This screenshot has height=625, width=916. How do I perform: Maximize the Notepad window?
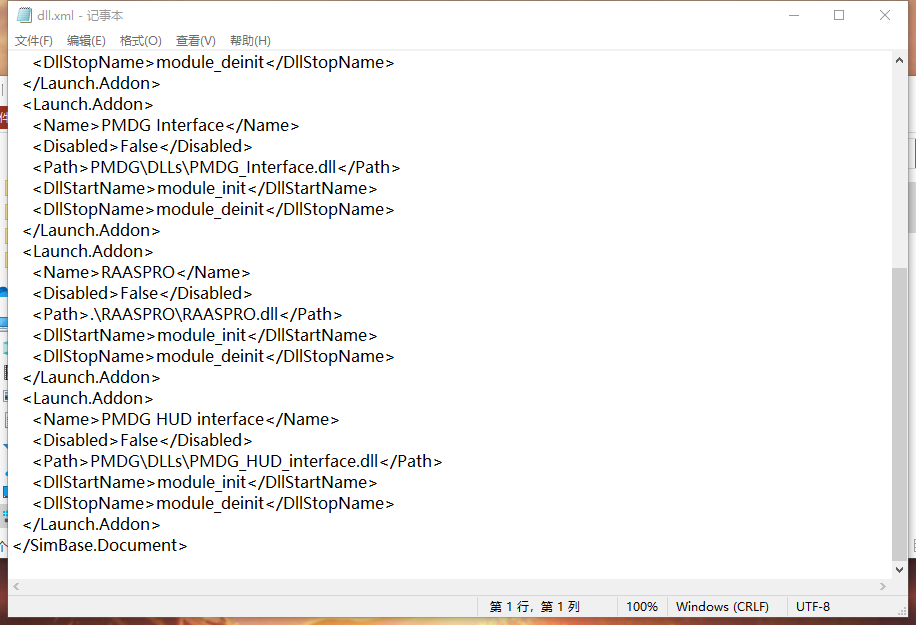click(x=839, y=15)
